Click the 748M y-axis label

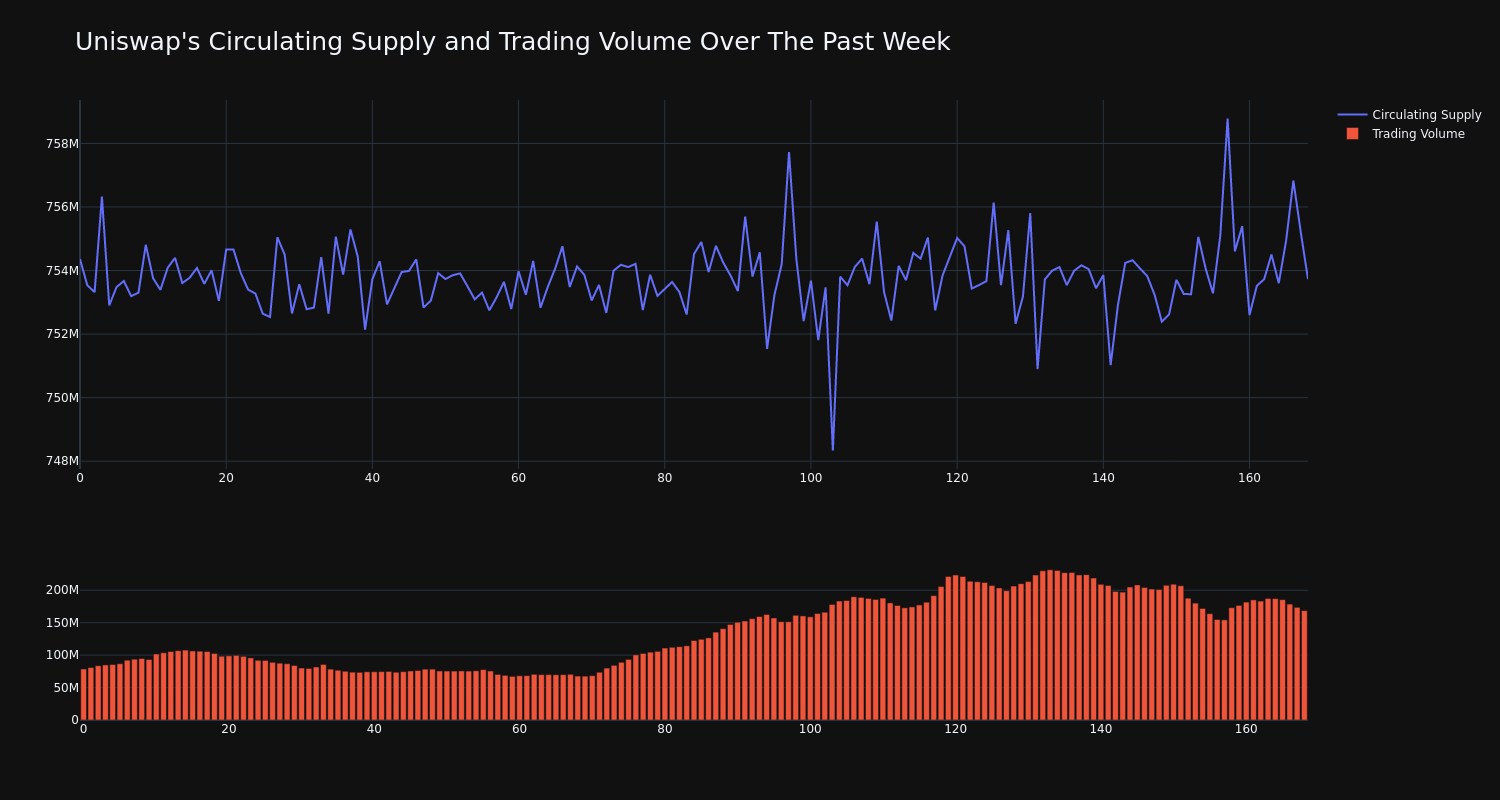62,461
